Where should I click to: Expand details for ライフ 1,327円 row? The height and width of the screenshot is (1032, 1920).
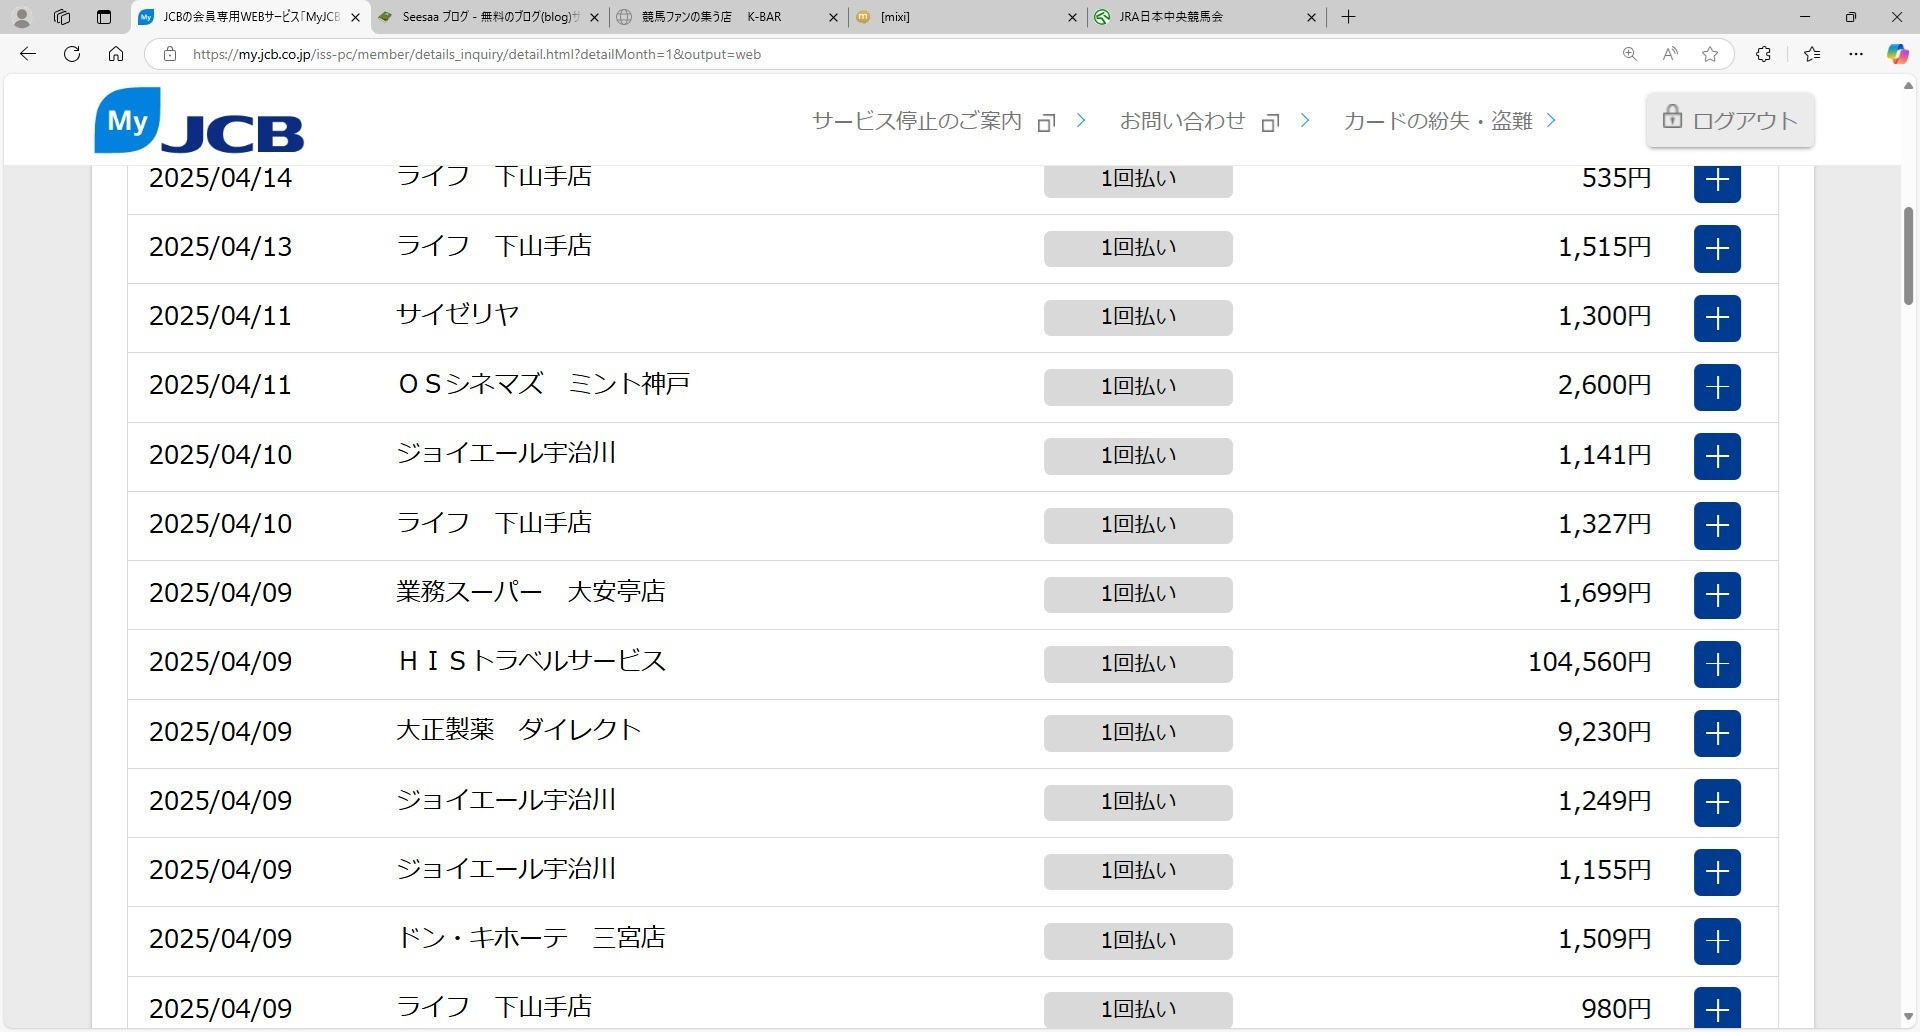coord(1717,525)
